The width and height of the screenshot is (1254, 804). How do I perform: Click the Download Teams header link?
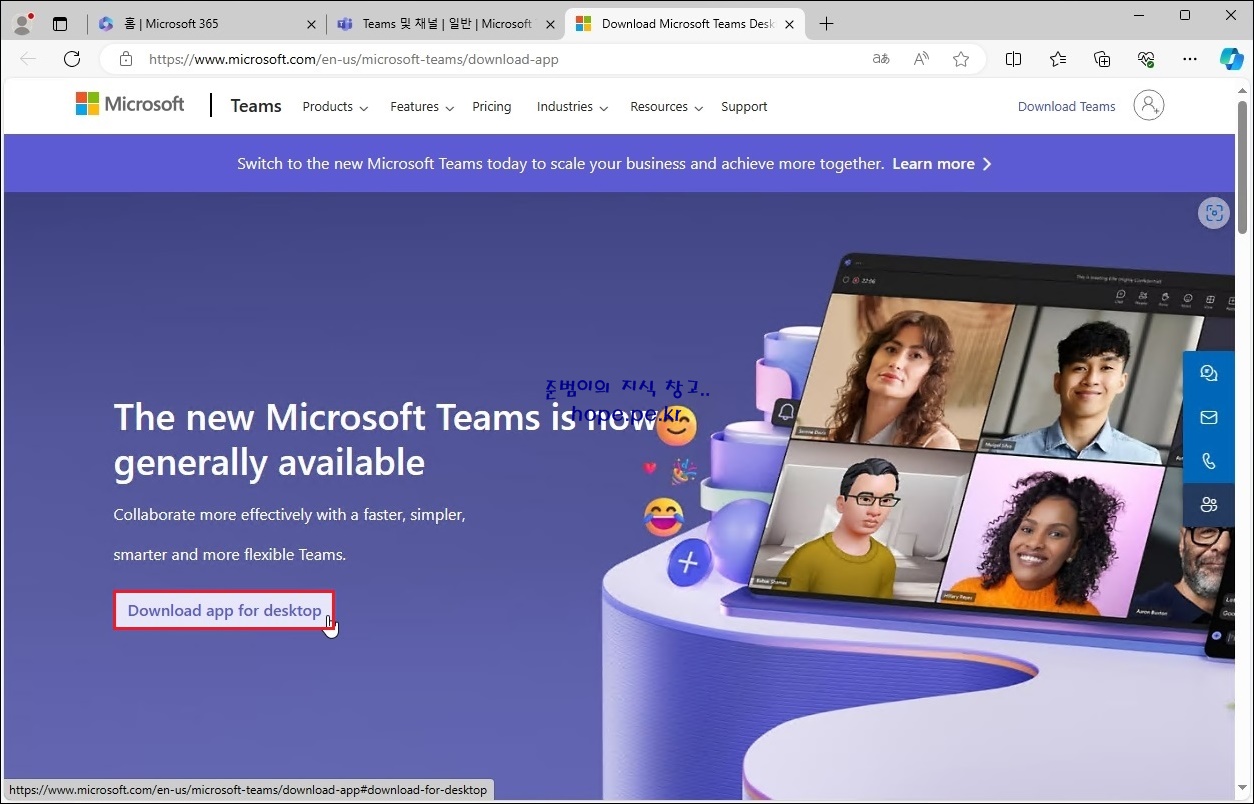click(1066, 107)
